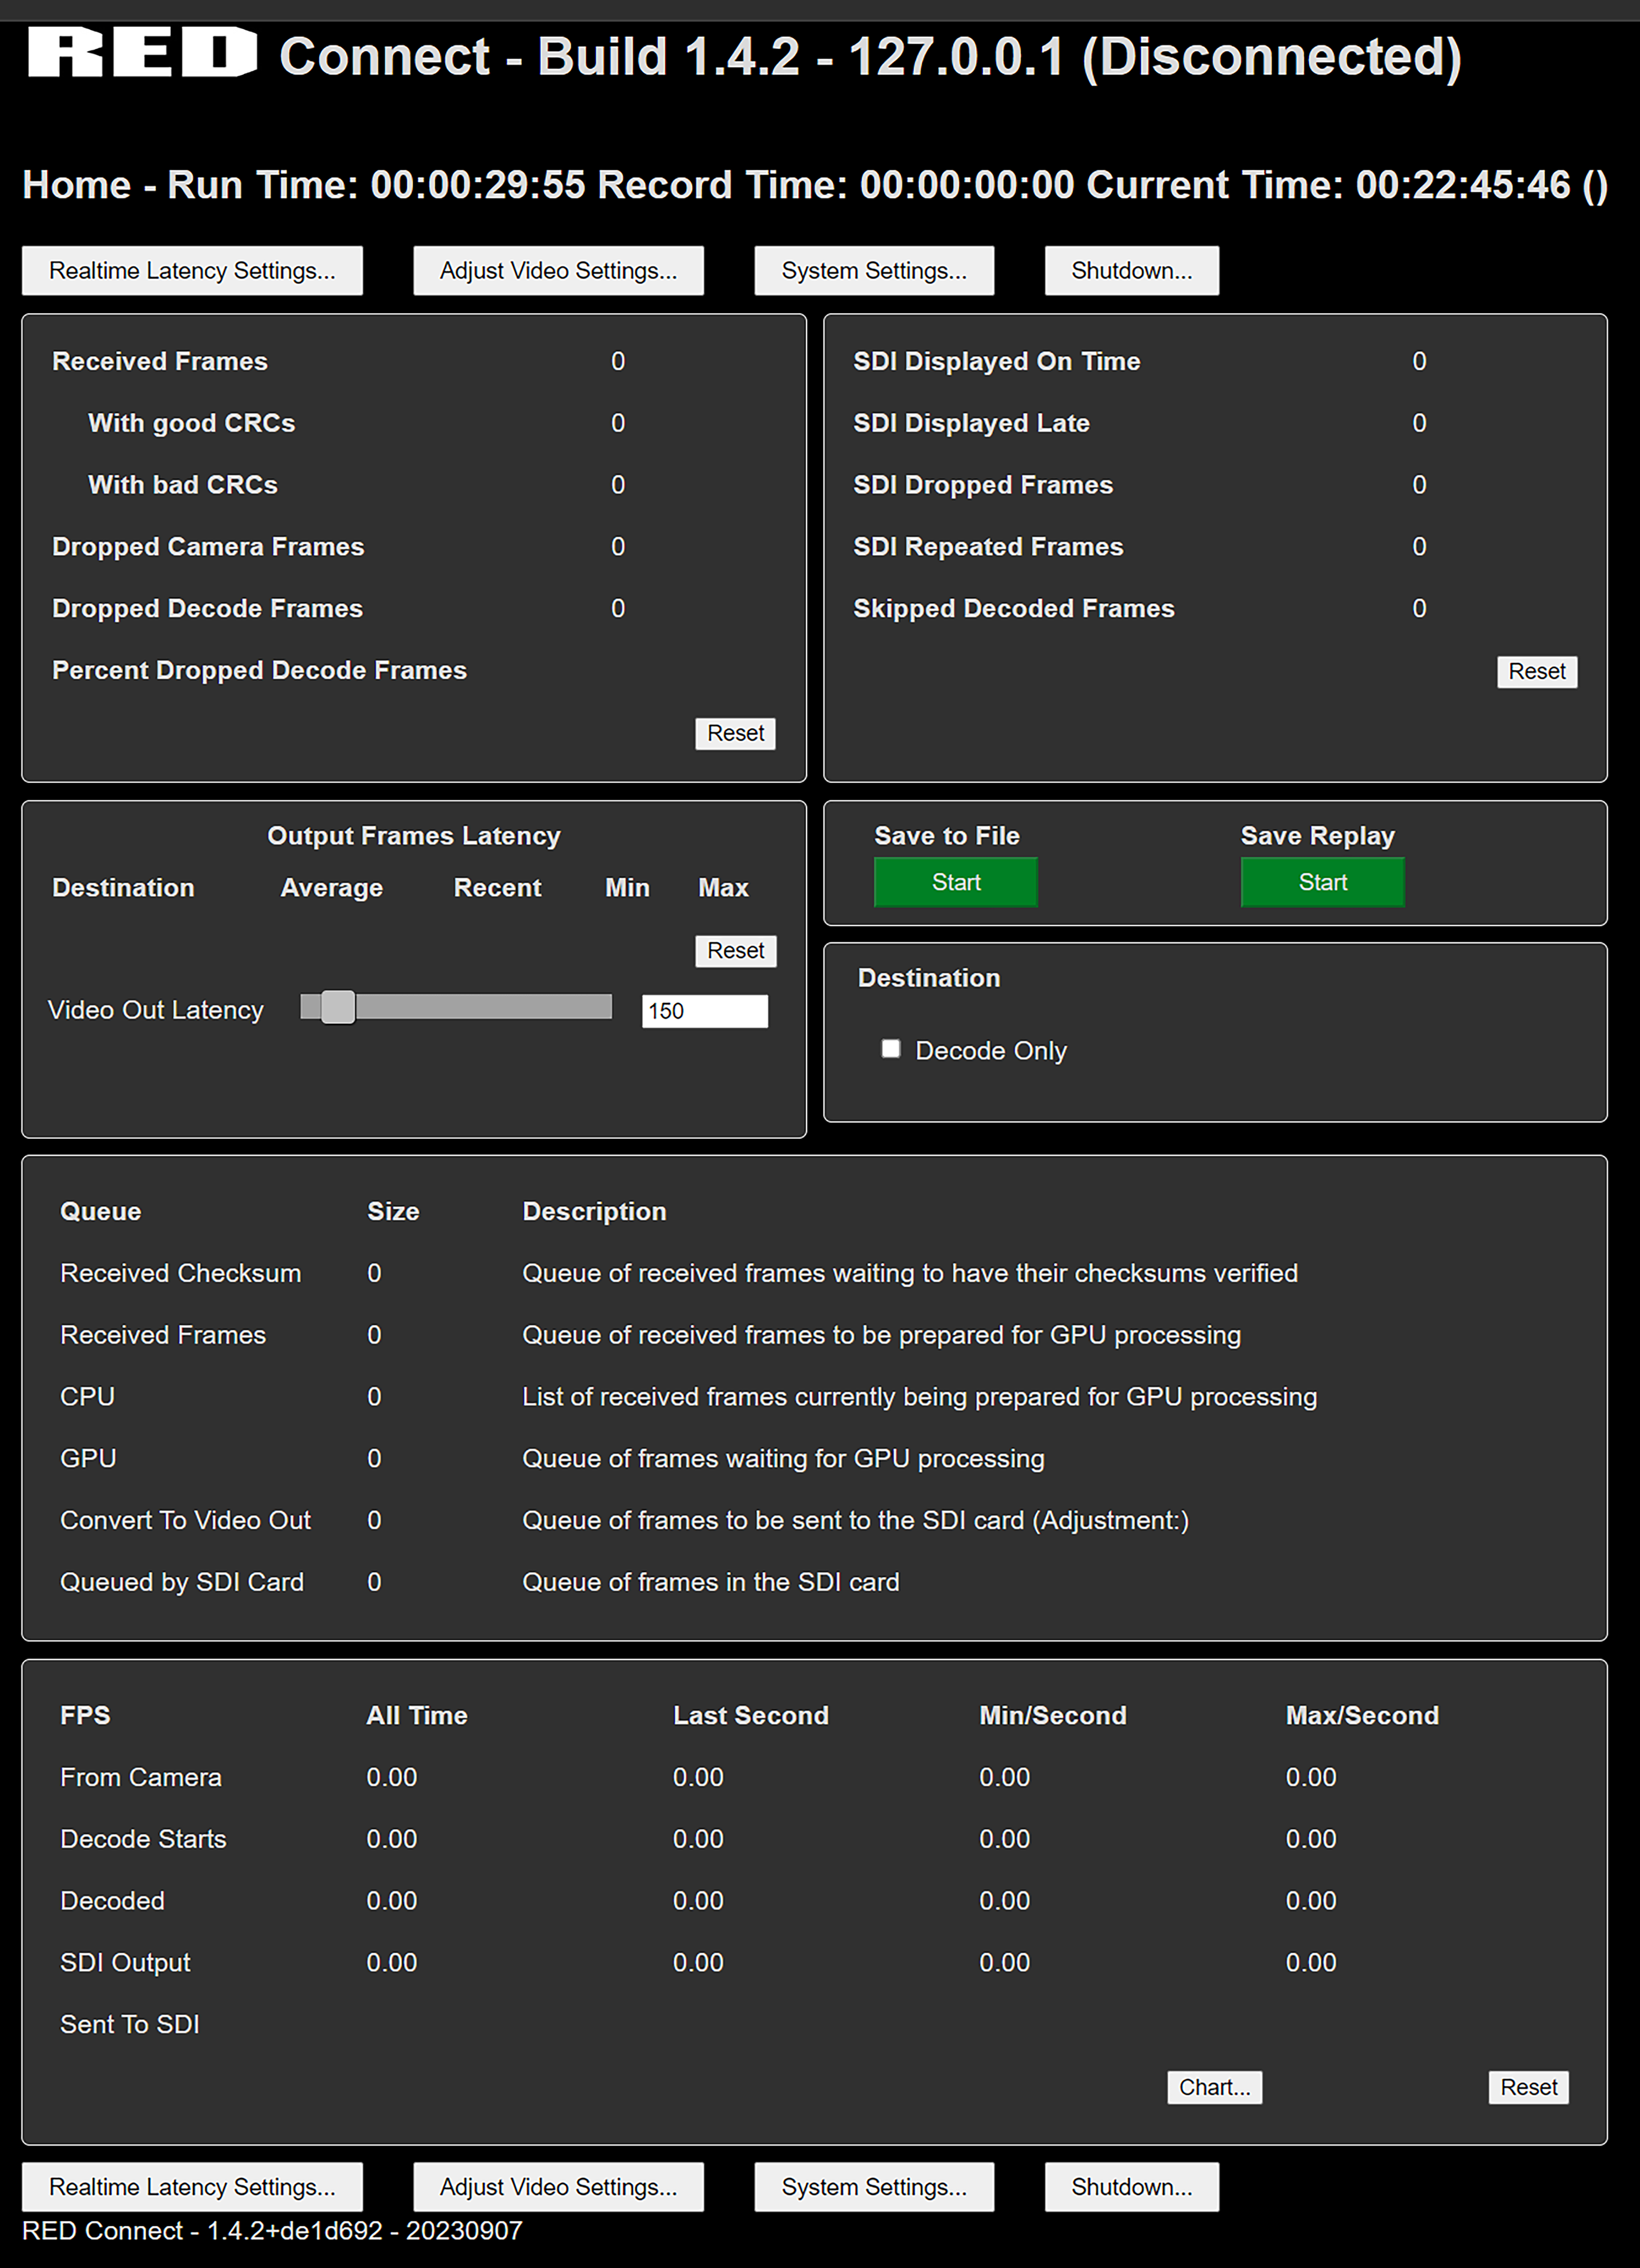Screen dimensions: 1640x2268
Task: Click the SDI Repeated Frames label
Action: tap(988, 547)
